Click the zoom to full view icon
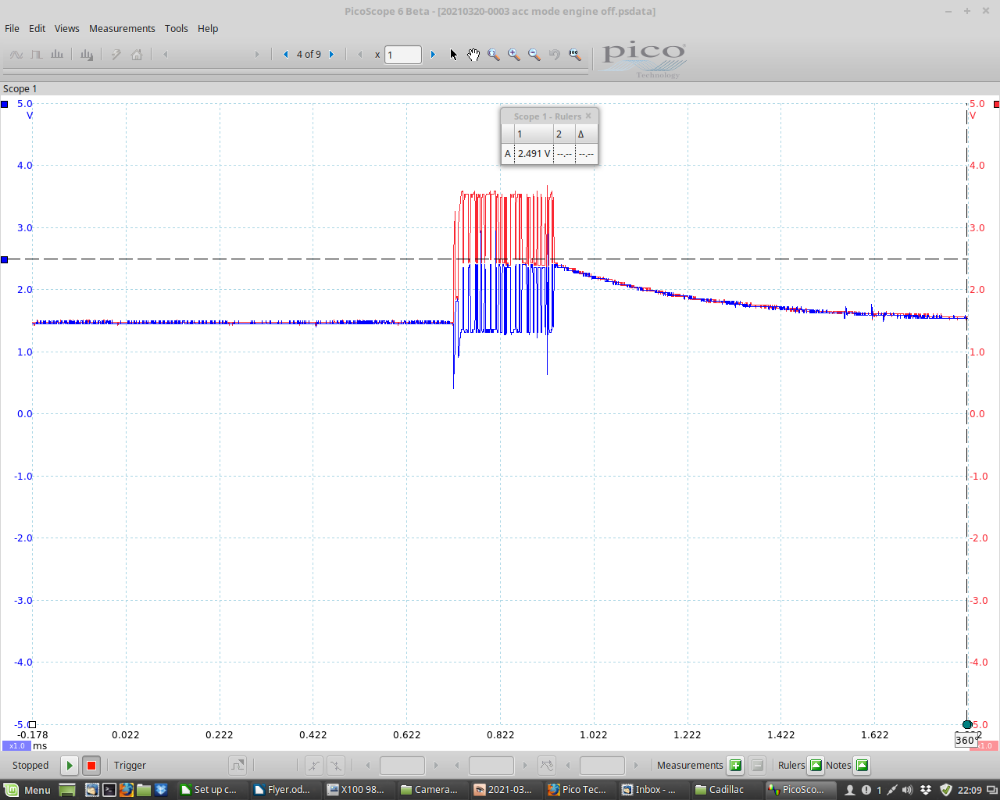Viewport: 1000px width, 800px height. pos(574,55)
